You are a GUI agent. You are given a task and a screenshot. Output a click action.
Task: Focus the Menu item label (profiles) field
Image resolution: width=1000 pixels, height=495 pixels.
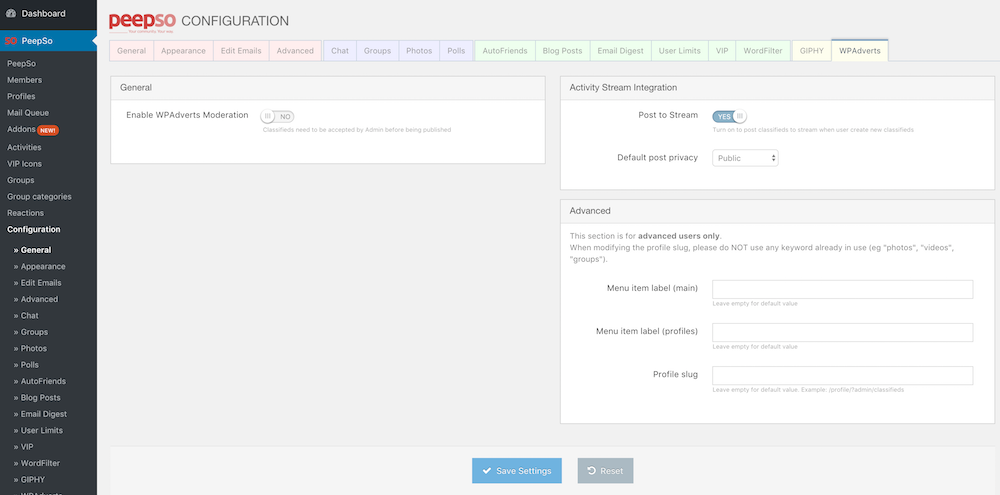tap(842, 332)
